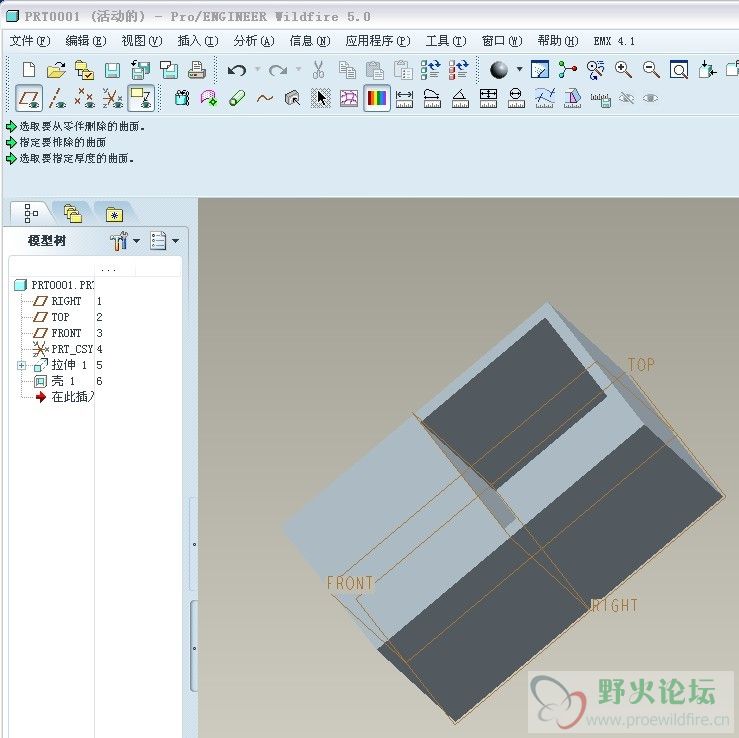Select the 壳 1 shell feature
Image resolution: width=739 pixels, height=738 pixels.
[x=55, y=381]
